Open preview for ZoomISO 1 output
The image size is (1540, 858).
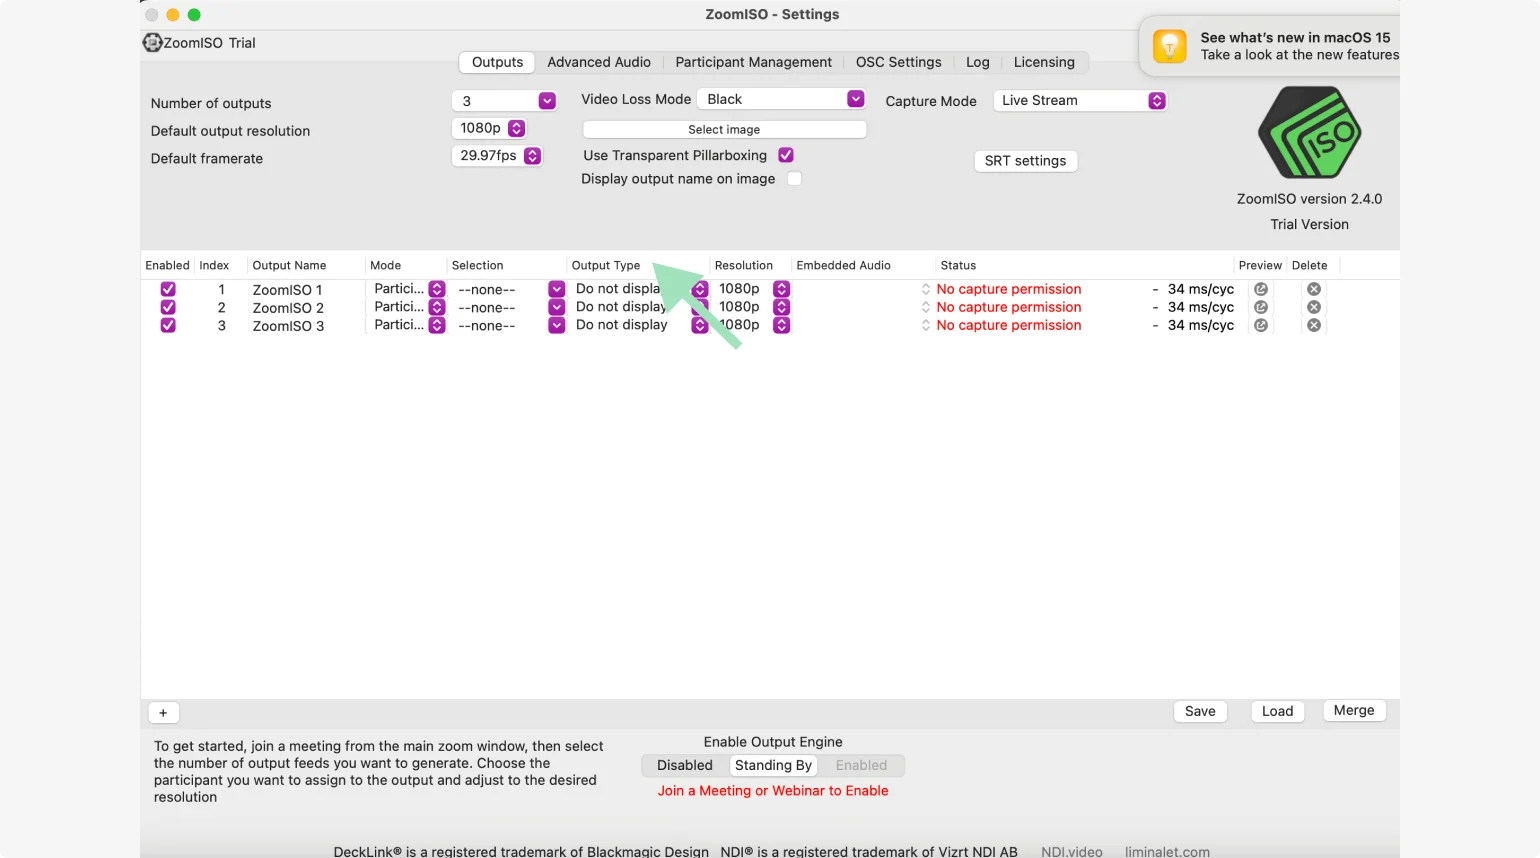coord(1260,289)
